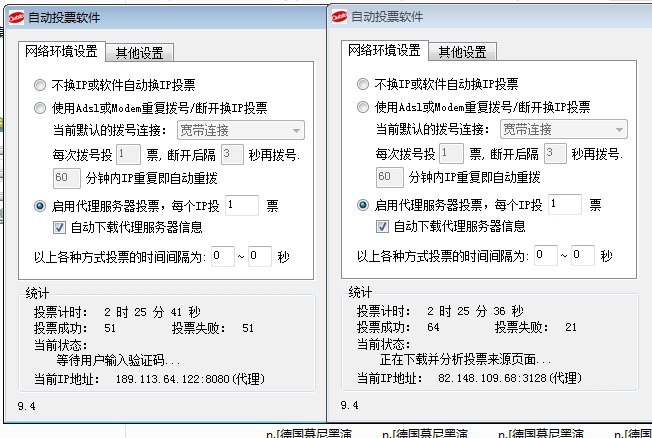652x438 pixels.
Task: Select 不换IP或软件自动换IP投票 radio in left window
Action: [40, 85]
